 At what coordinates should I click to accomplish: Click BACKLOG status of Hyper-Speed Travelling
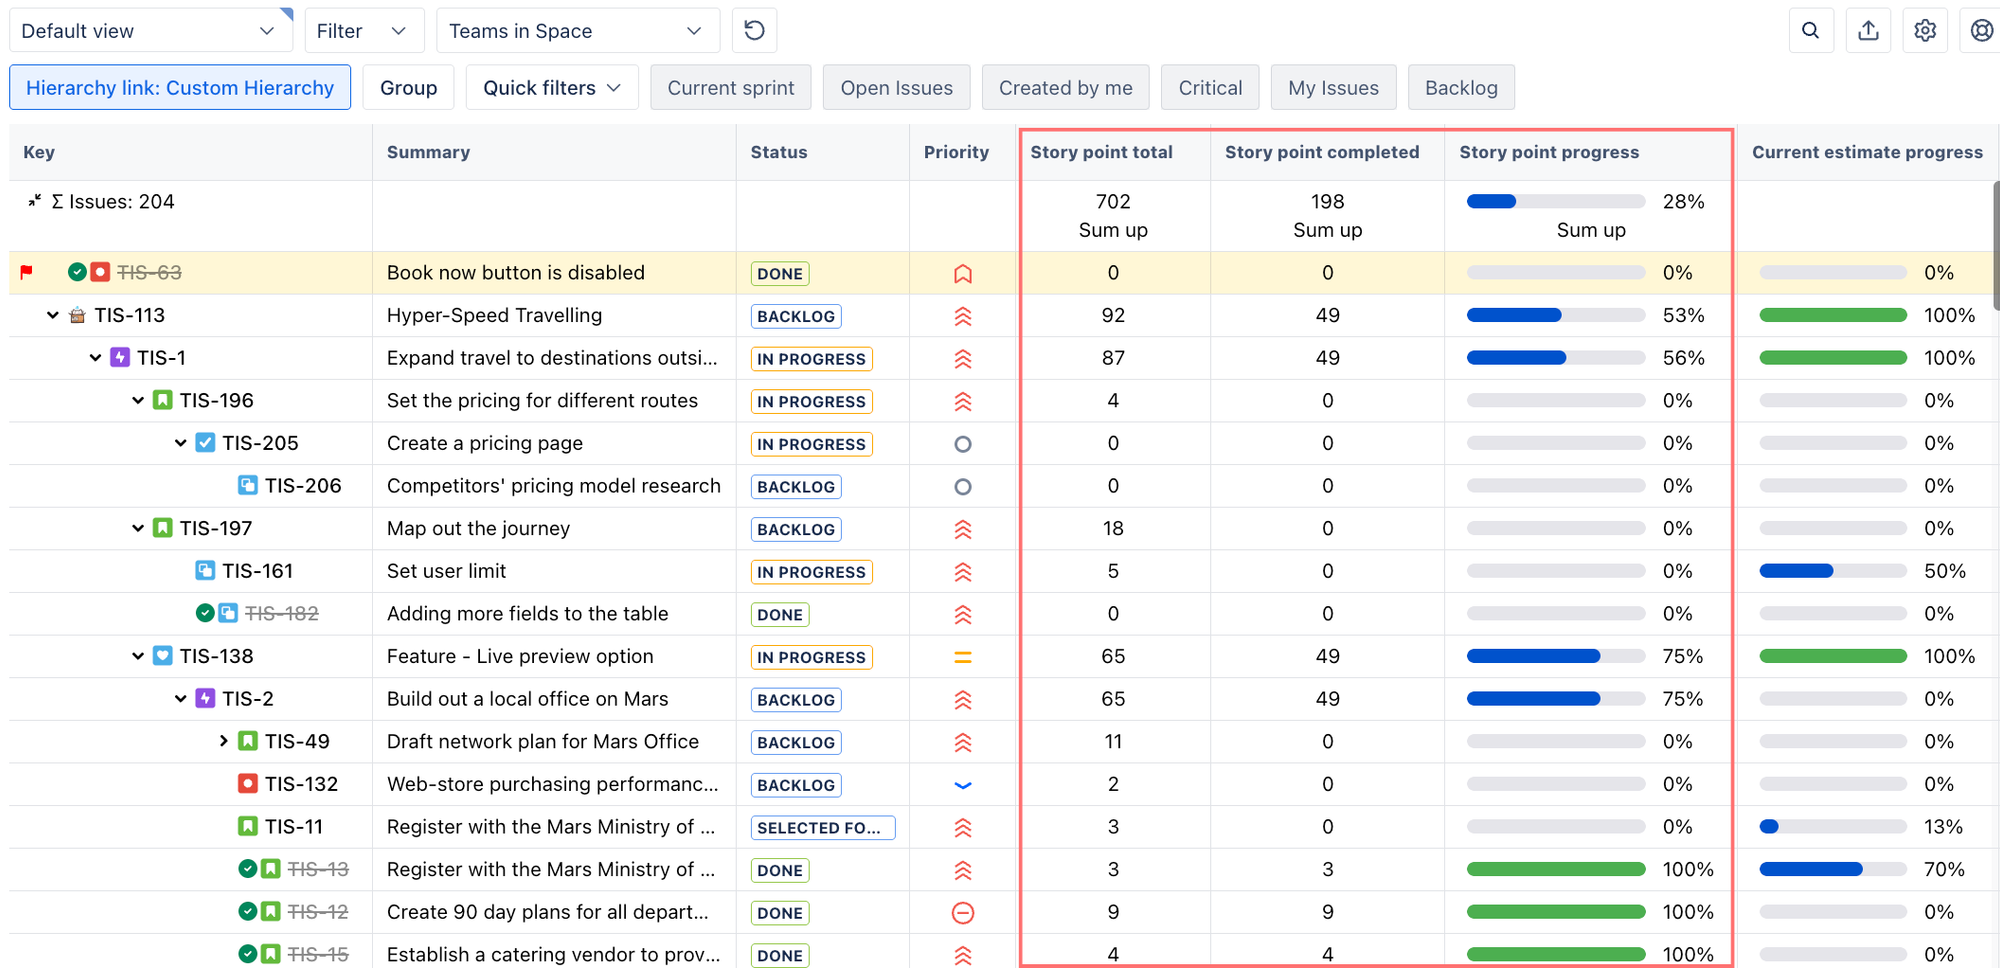(796, 316)
